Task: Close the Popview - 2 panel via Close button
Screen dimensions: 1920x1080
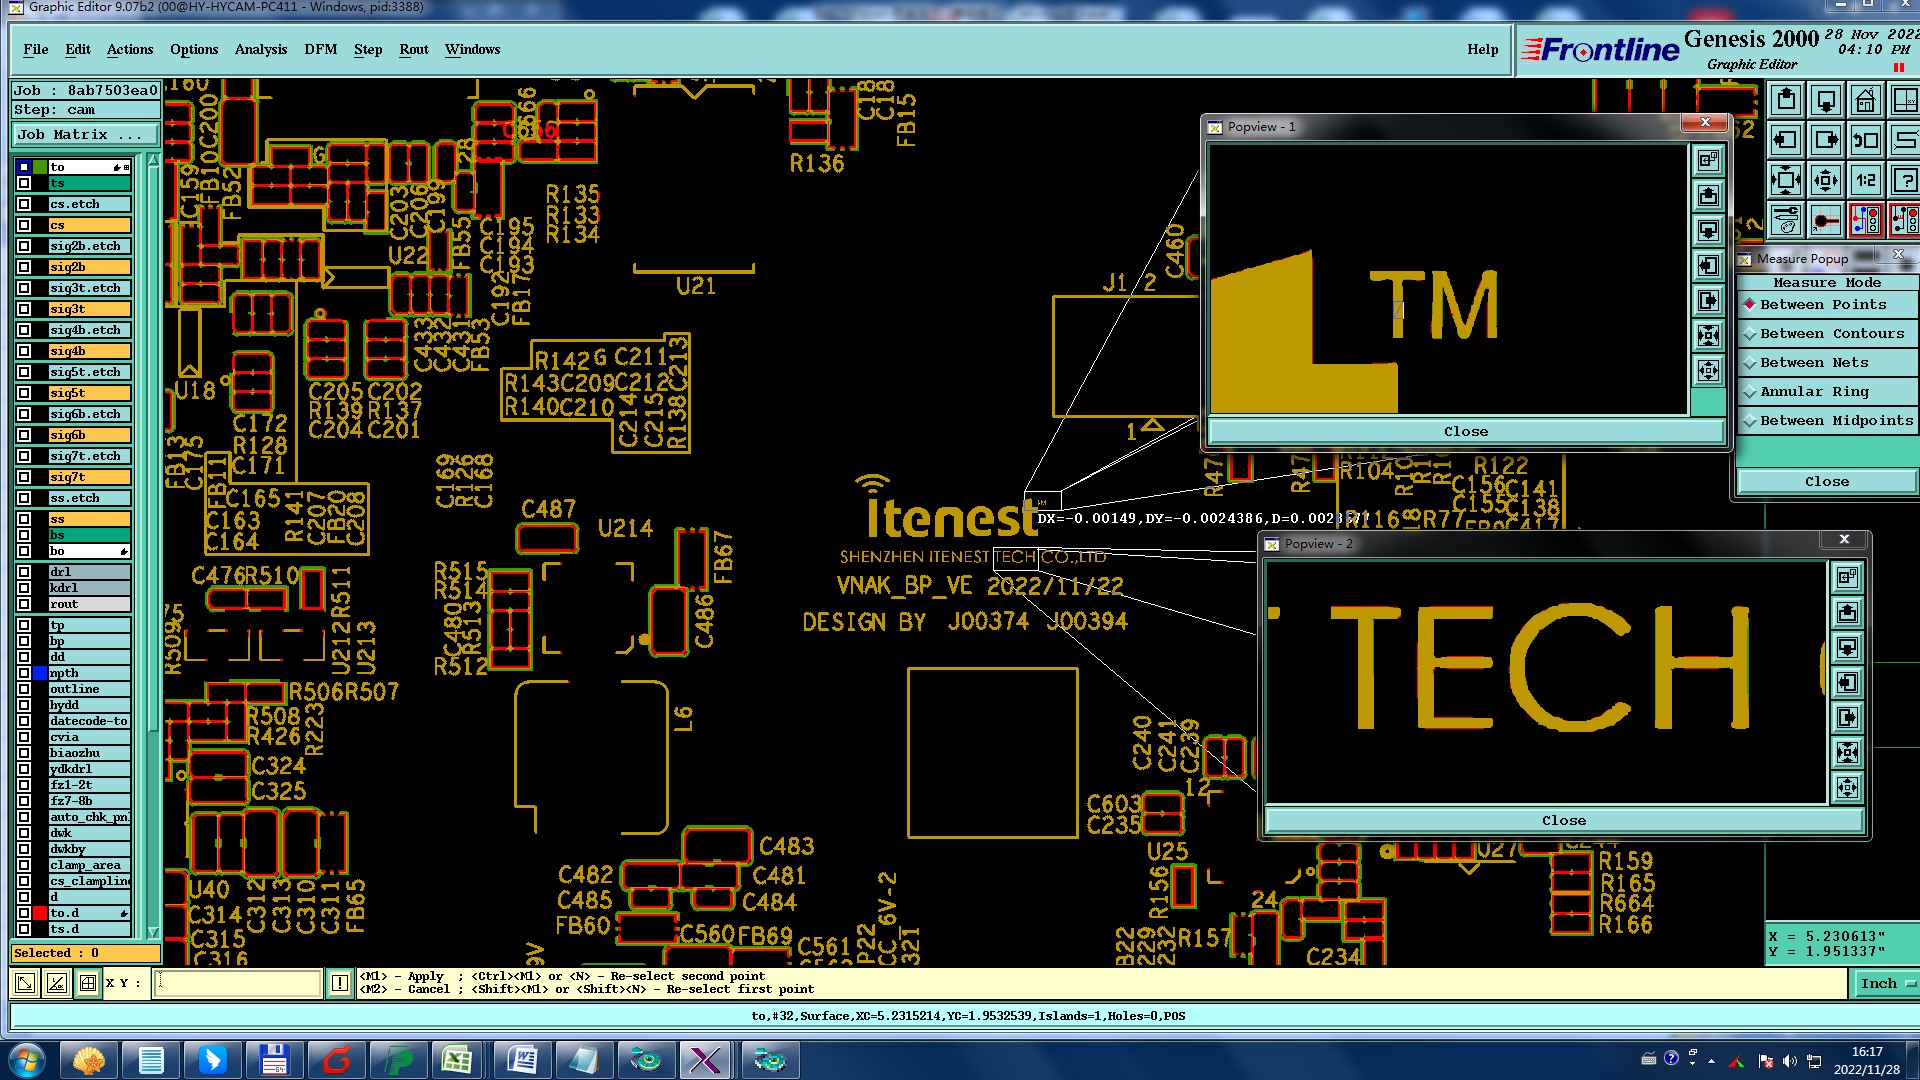Action: pos(1563,821)
